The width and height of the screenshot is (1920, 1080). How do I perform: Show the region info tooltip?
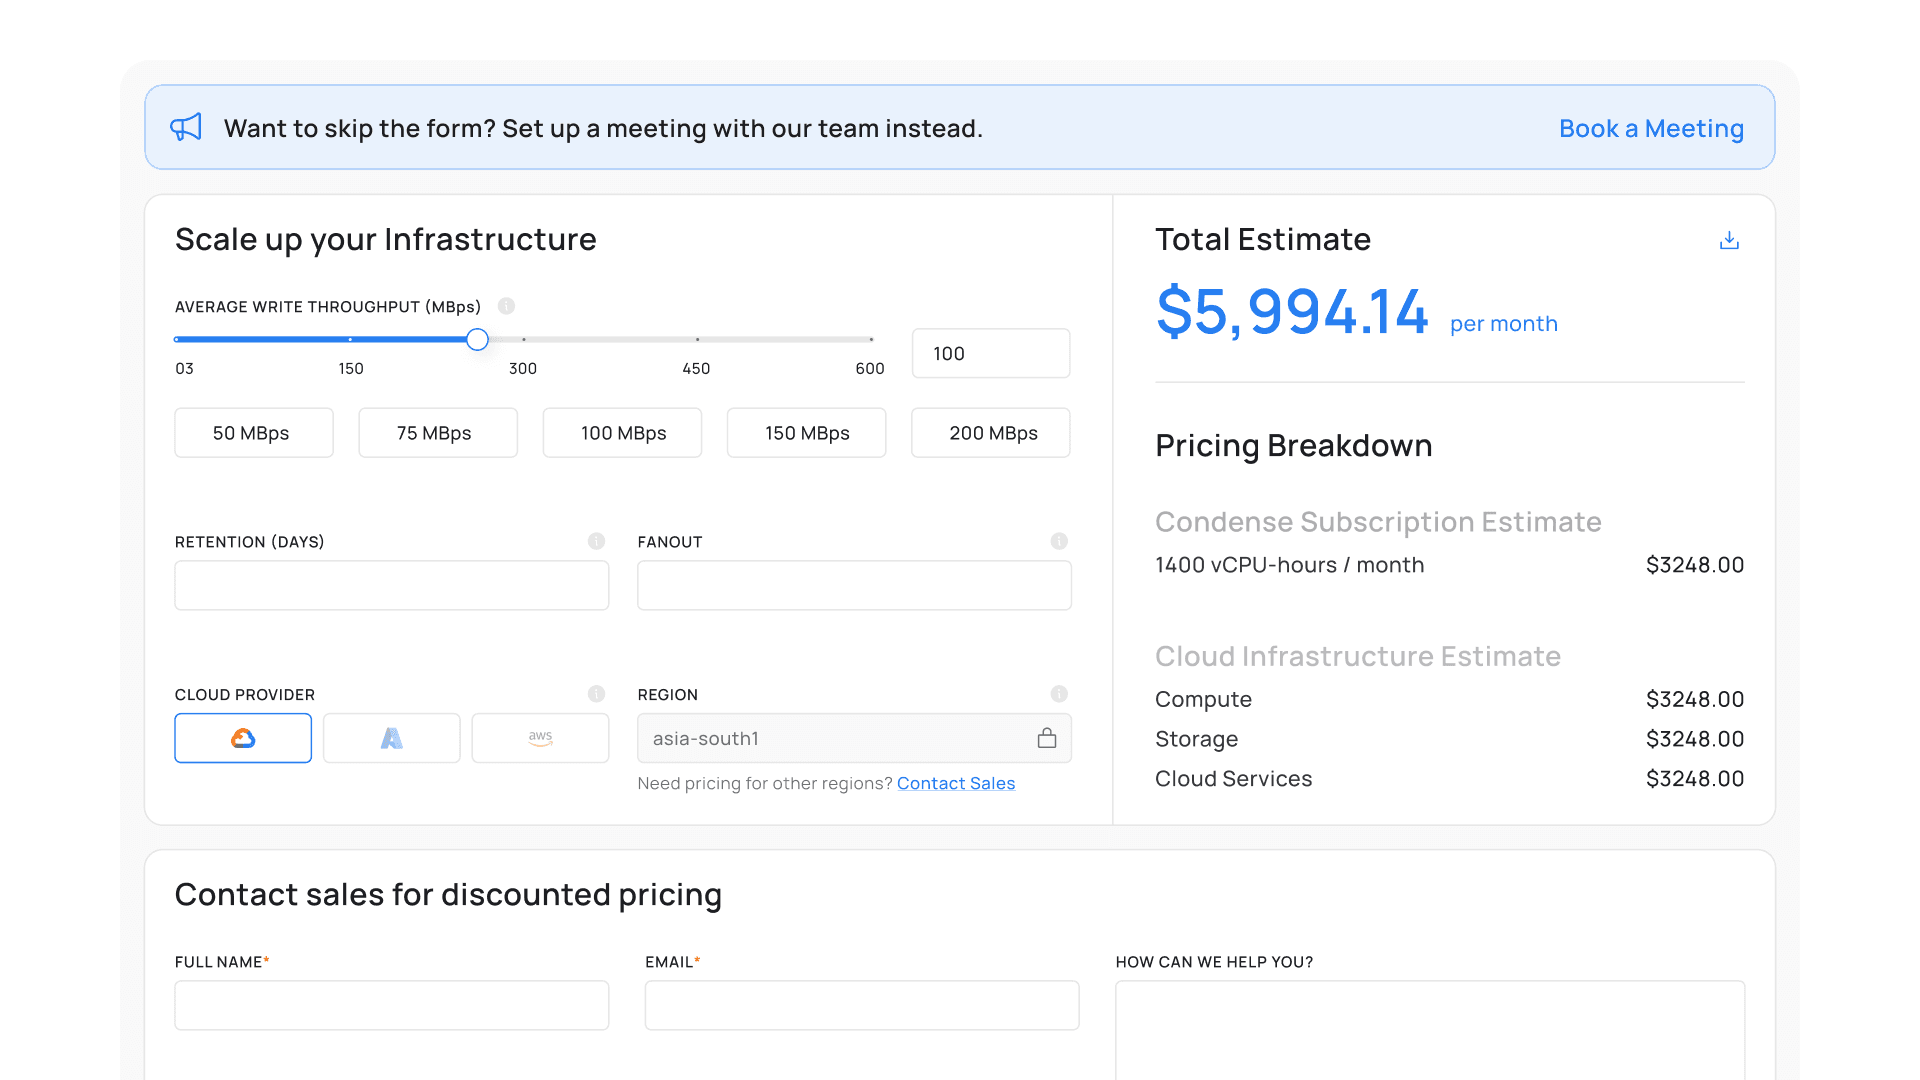click(x=1059, y=694)
